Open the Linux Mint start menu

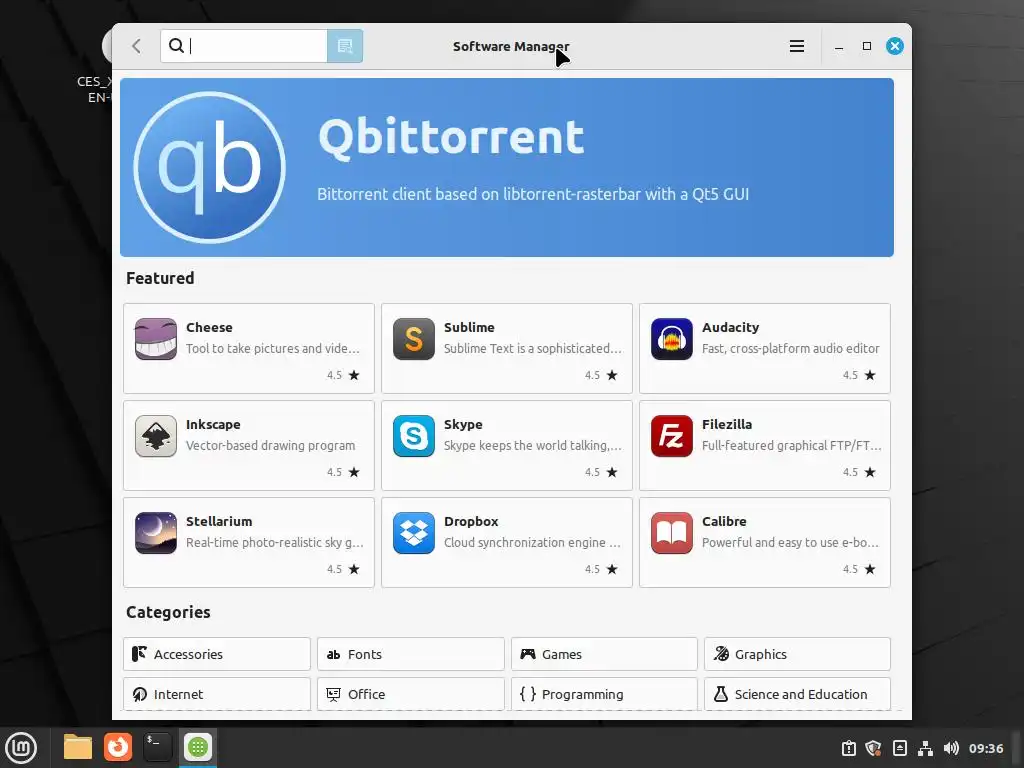point(21,747)
